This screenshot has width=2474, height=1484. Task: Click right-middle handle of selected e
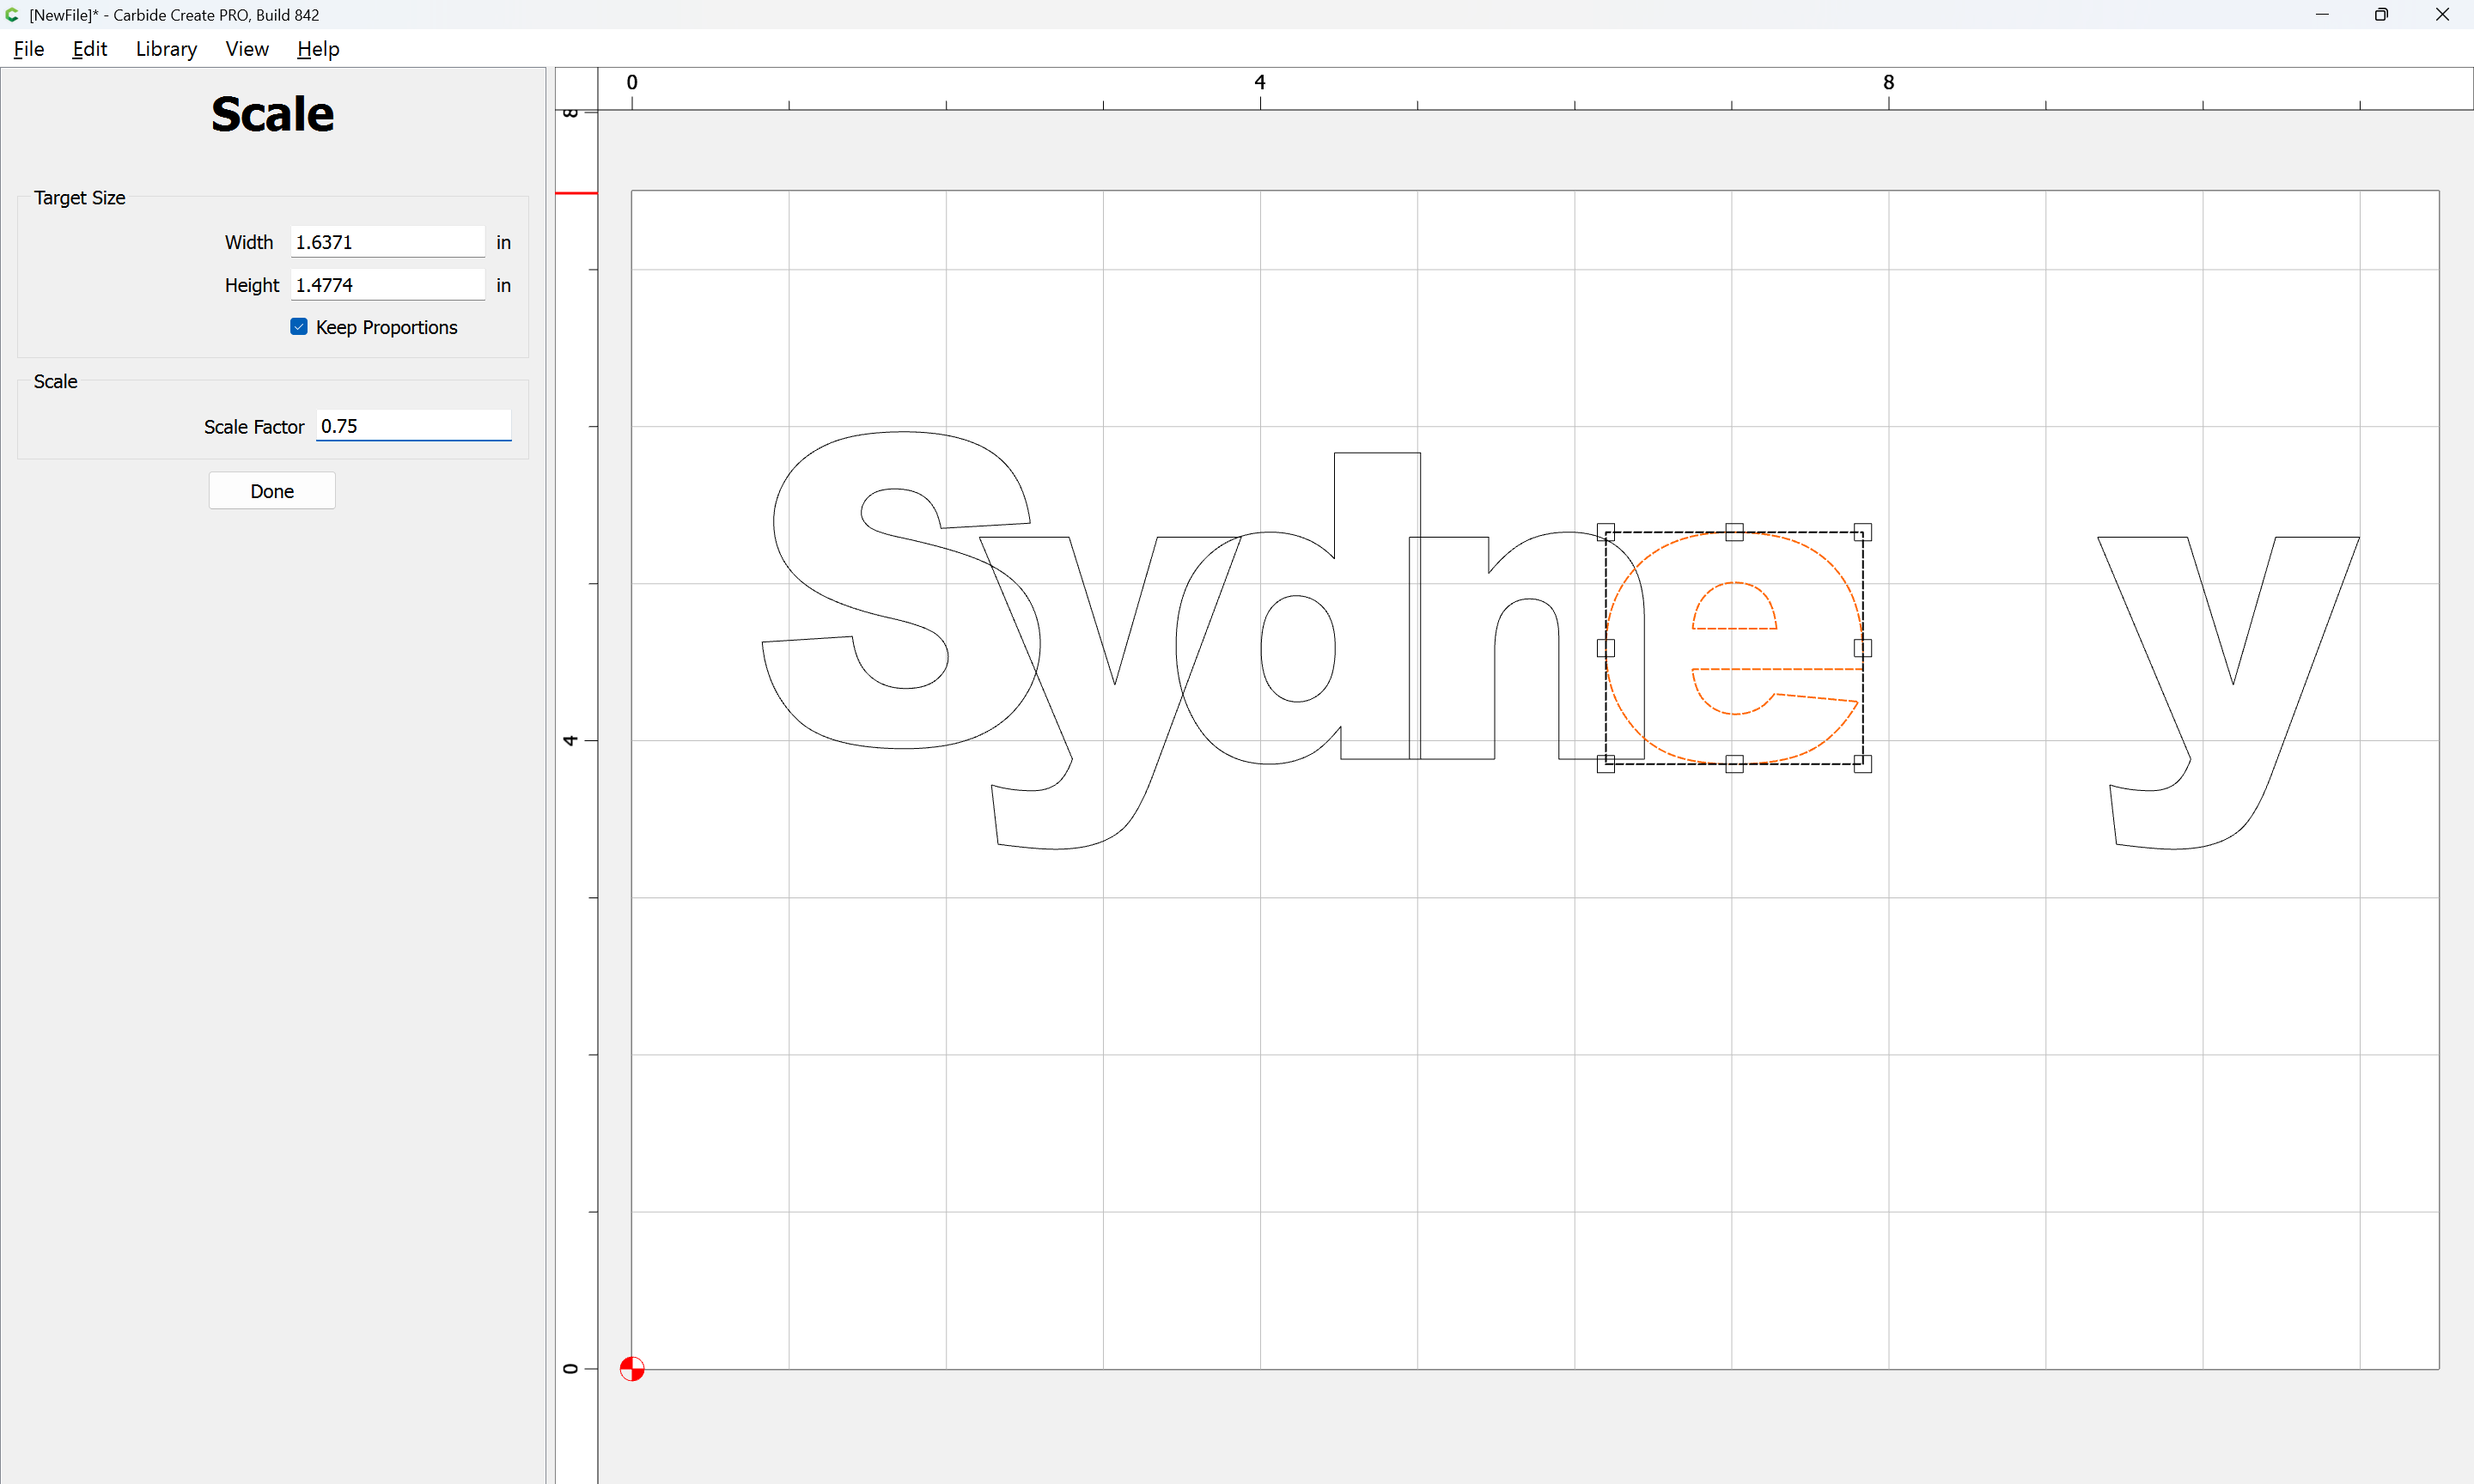pyautogui.click(x=1862, y=648)
